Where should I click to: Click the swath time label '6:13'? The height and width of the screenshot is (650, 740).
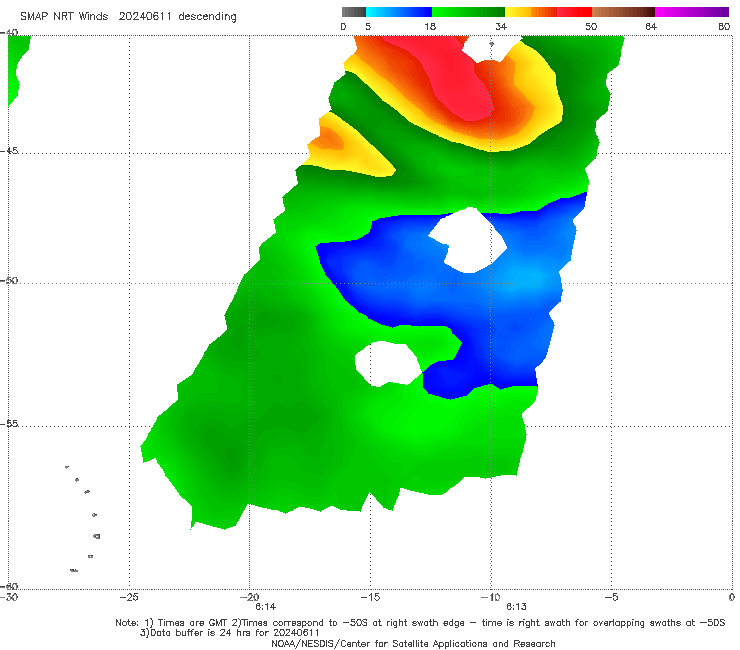coord(516,607)
